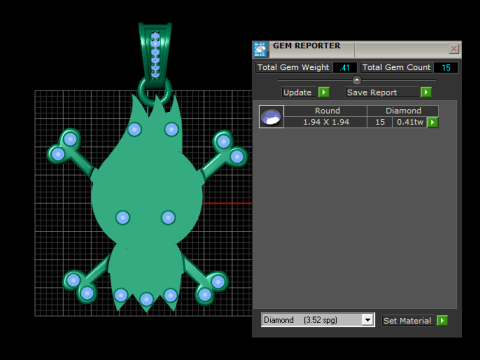This screenshot has width=480, height=360.
Task: Click the Gem Reporter logo icon
Action: click(x=260, y=49)
